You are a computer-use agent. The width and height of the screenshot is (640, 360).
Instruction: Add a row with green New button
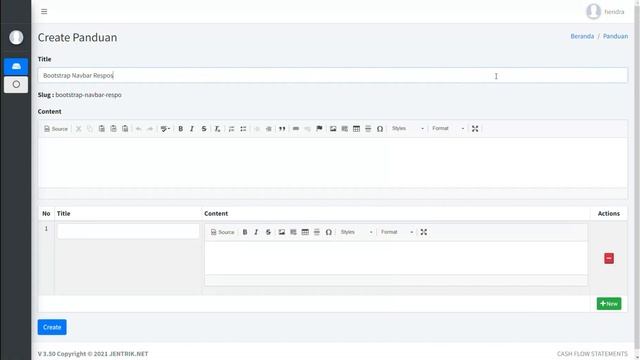(609, 303)
